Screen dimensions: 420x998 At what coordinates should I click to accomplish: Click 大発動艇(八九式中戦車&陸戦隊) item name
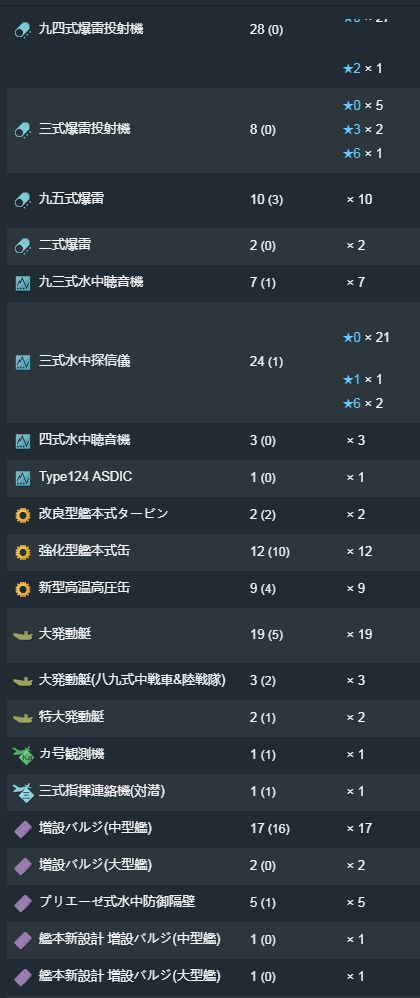coord(132,680)
